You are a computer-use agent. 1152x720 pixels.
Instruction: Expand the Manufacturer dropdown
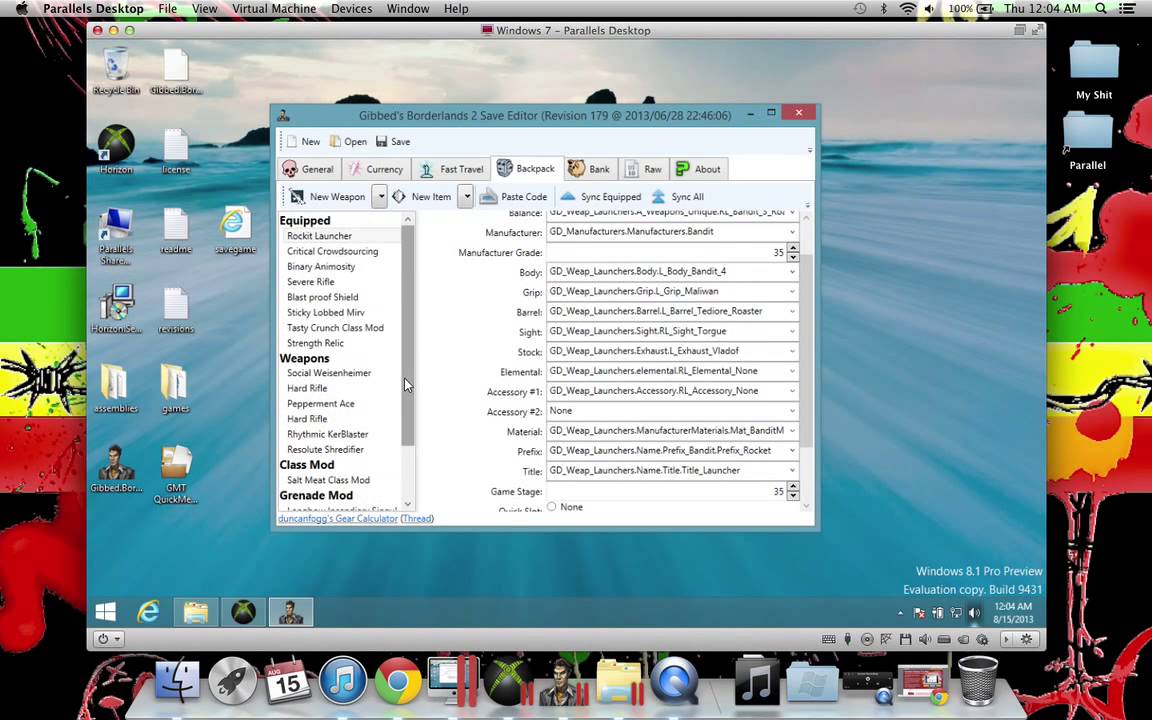pyautogui.click(x=792, y=232)
